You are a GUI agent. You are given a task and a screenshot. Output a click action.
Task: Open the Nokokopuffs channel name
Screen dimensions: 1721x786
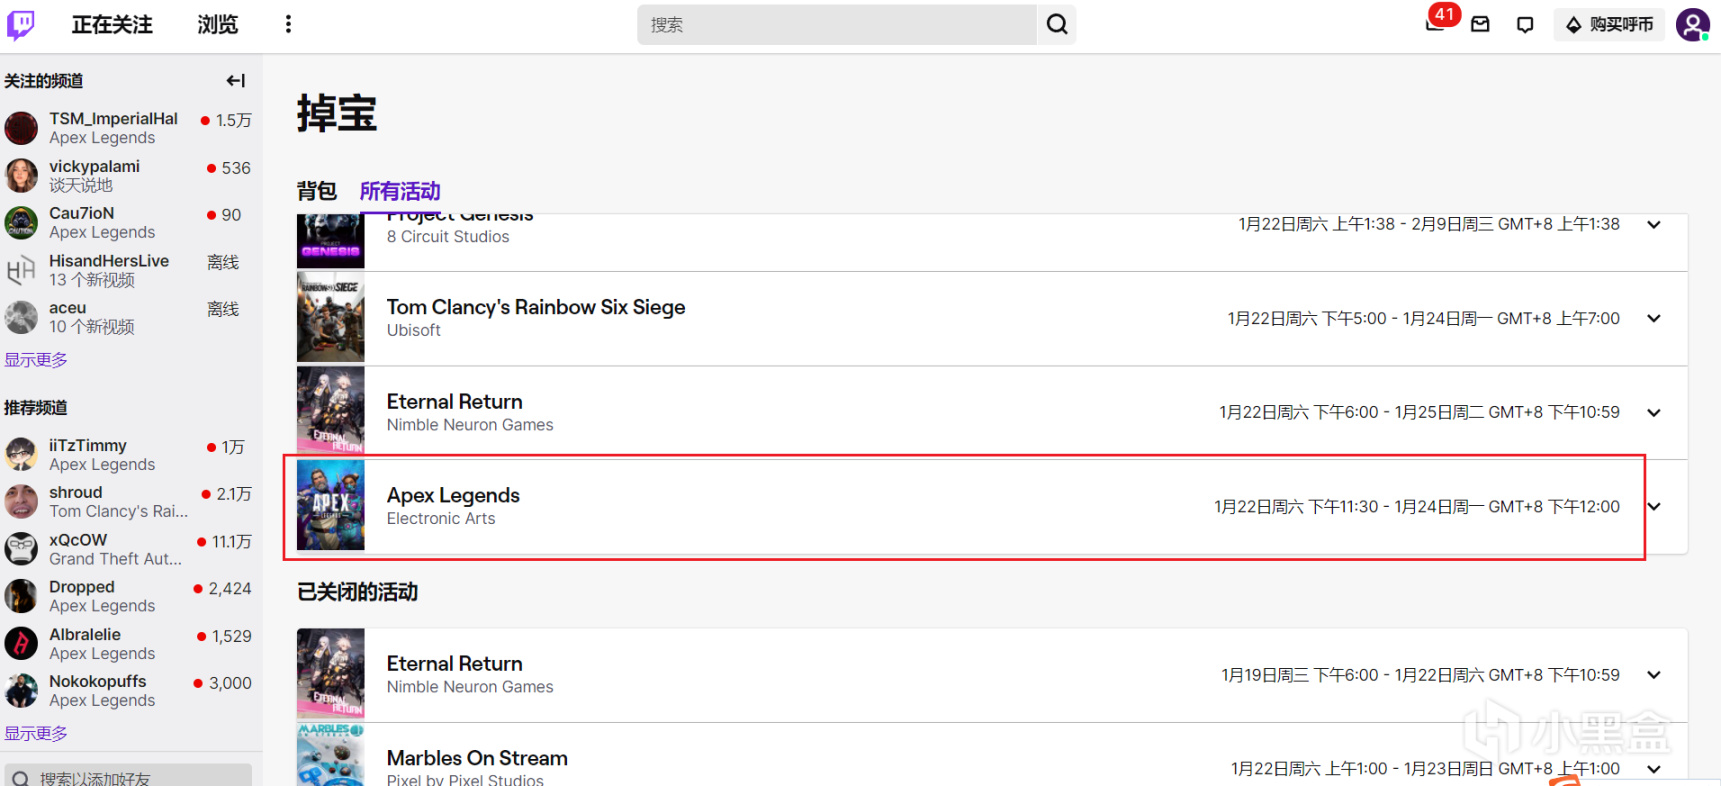click(98, 681)
